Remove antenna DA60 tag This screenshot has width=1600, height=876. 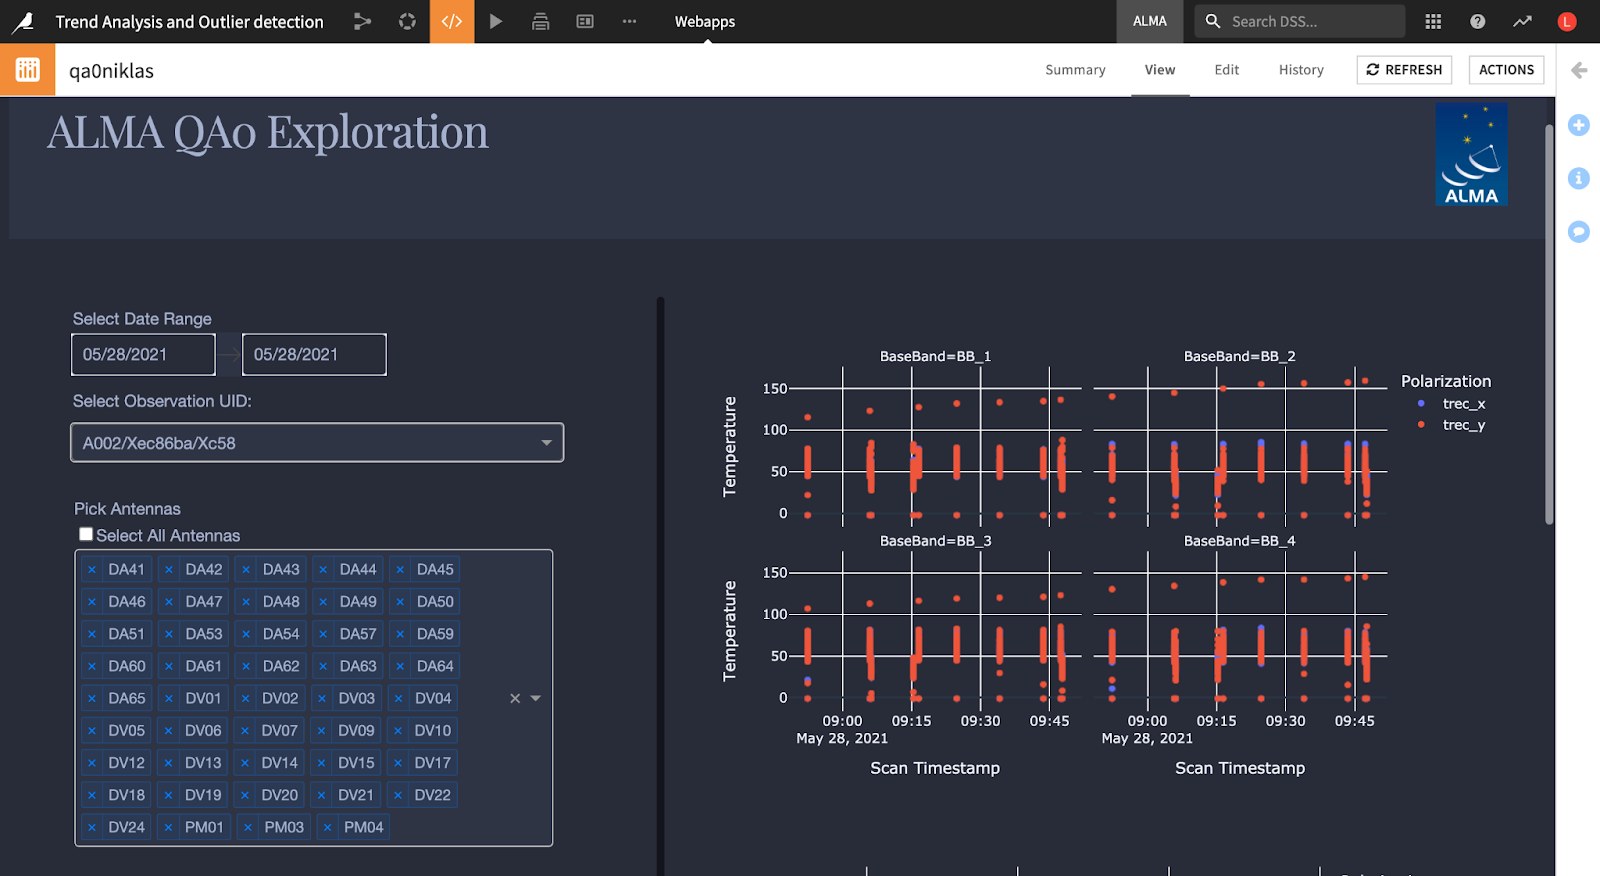[92, 666]
